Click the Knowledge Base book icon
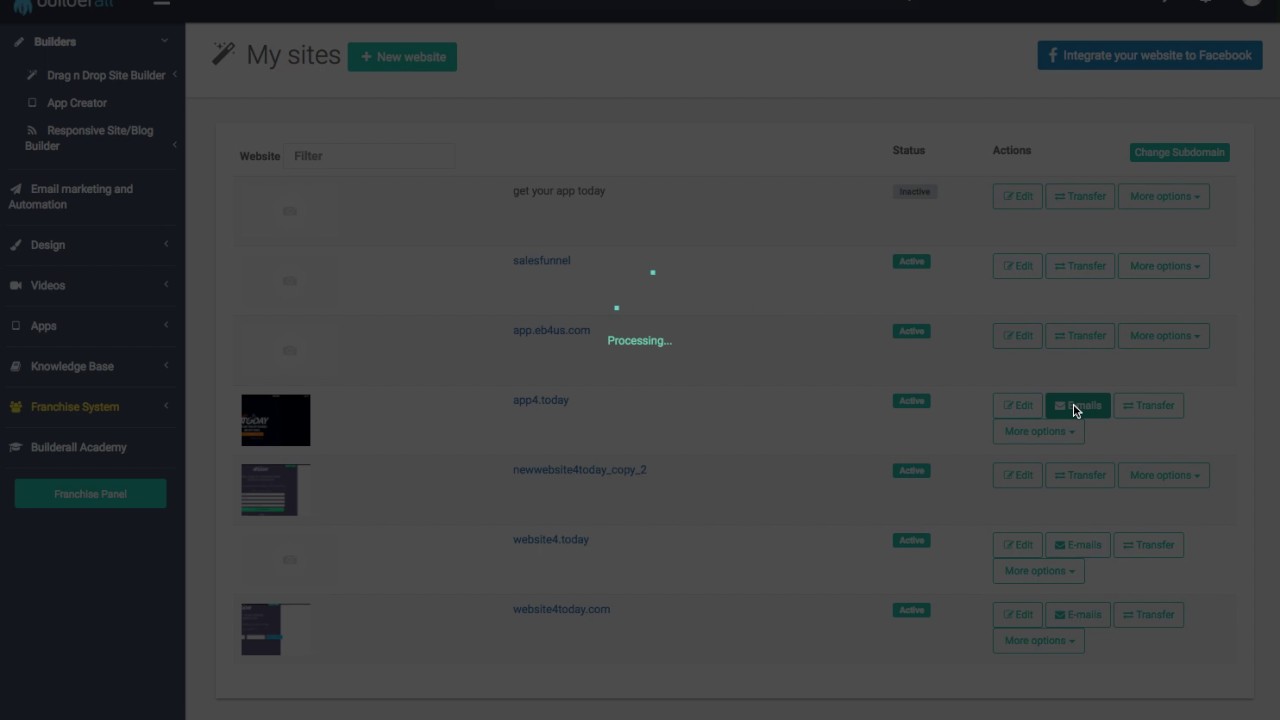This screenshot has width=1280, height=720. [x=16, y=367]
